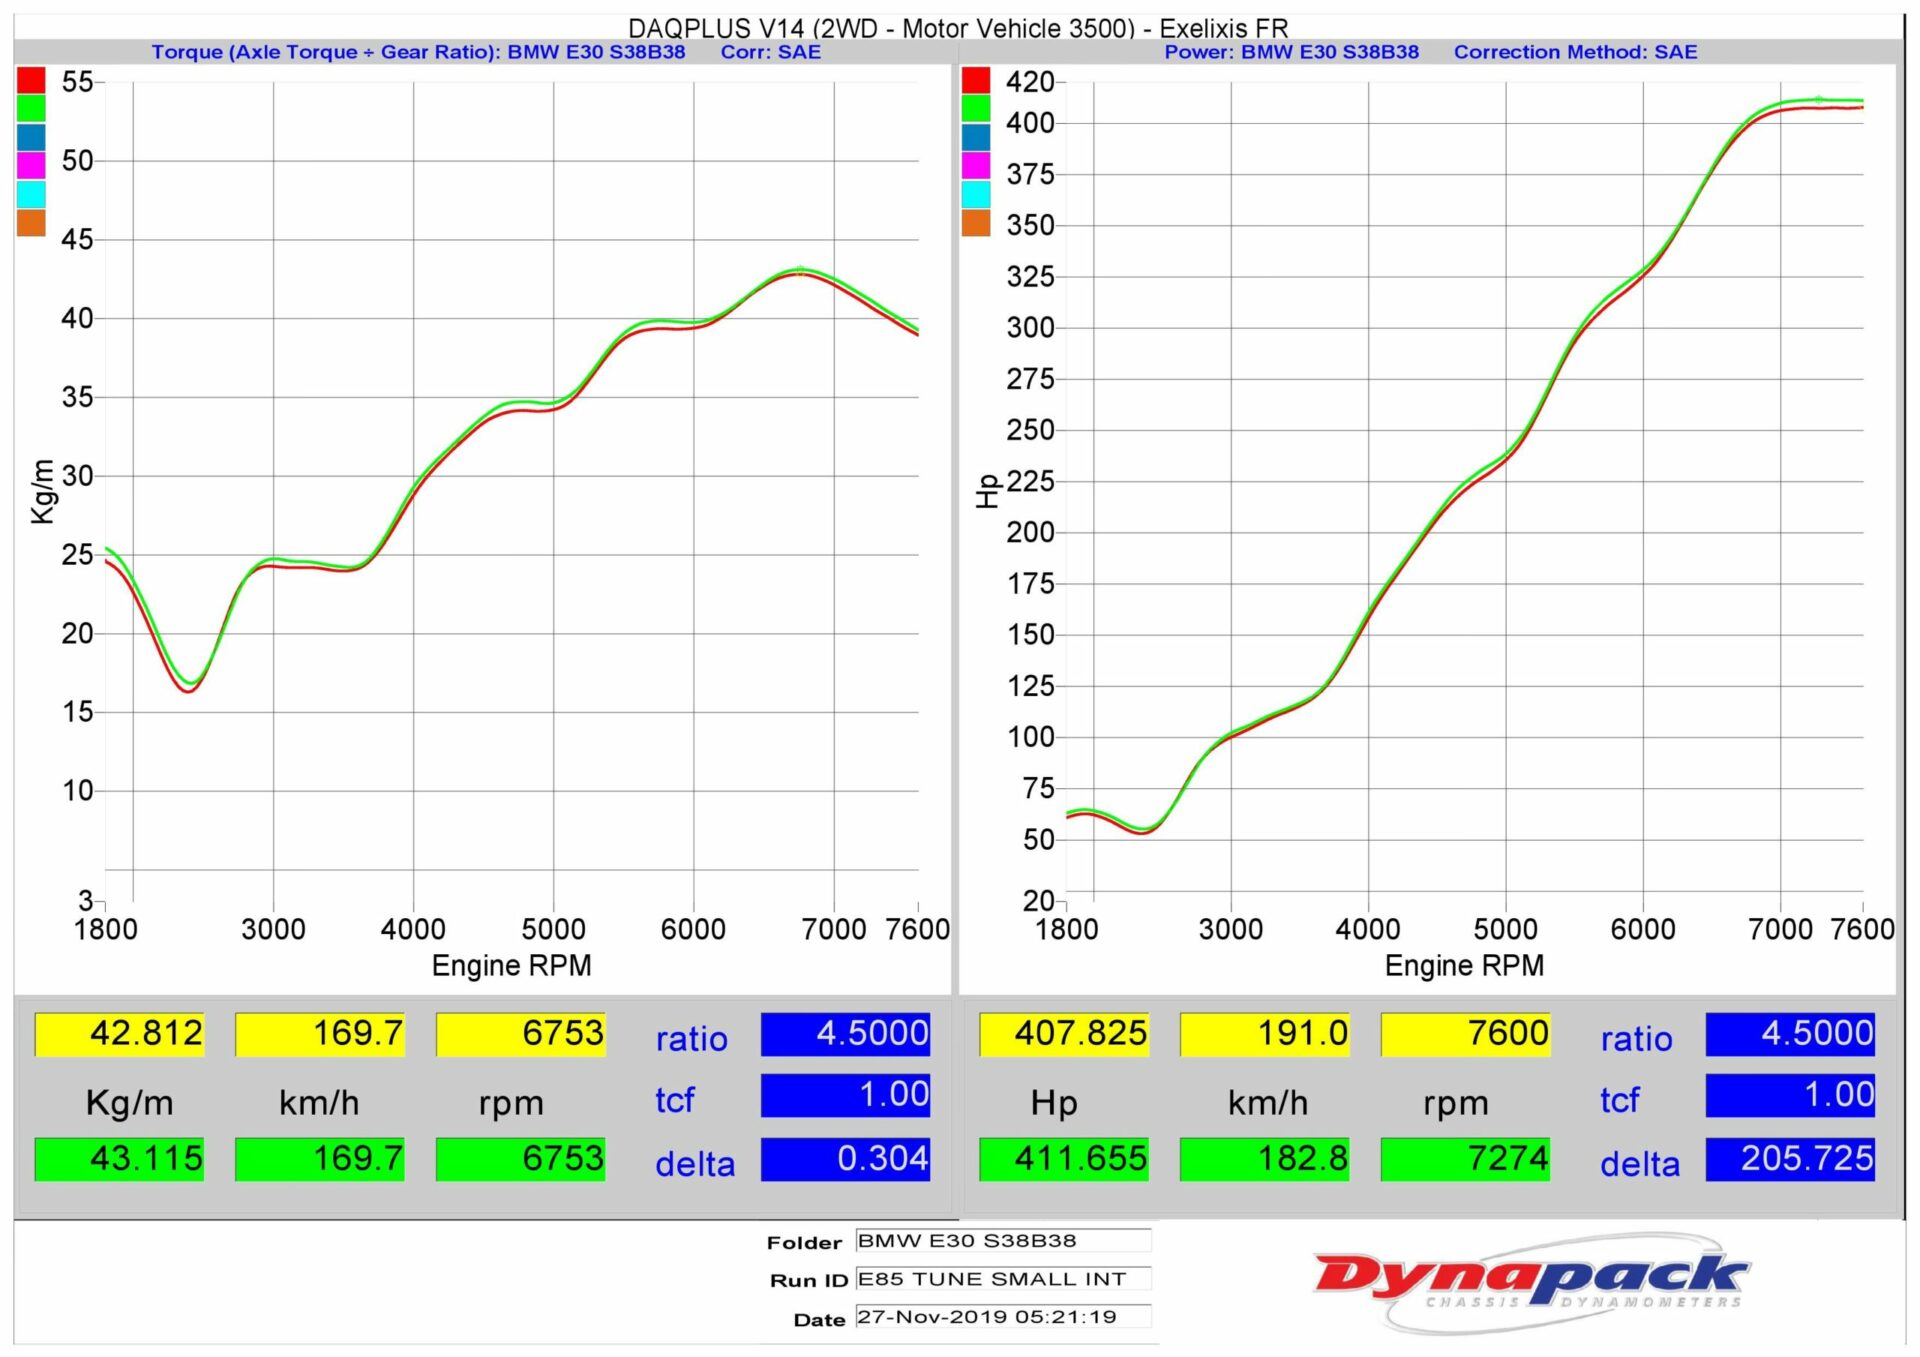The height and width of the screenshot is (1357, 1920).
Task: Click green run swatch on torque graph
Action: click(x=31, y=108)
